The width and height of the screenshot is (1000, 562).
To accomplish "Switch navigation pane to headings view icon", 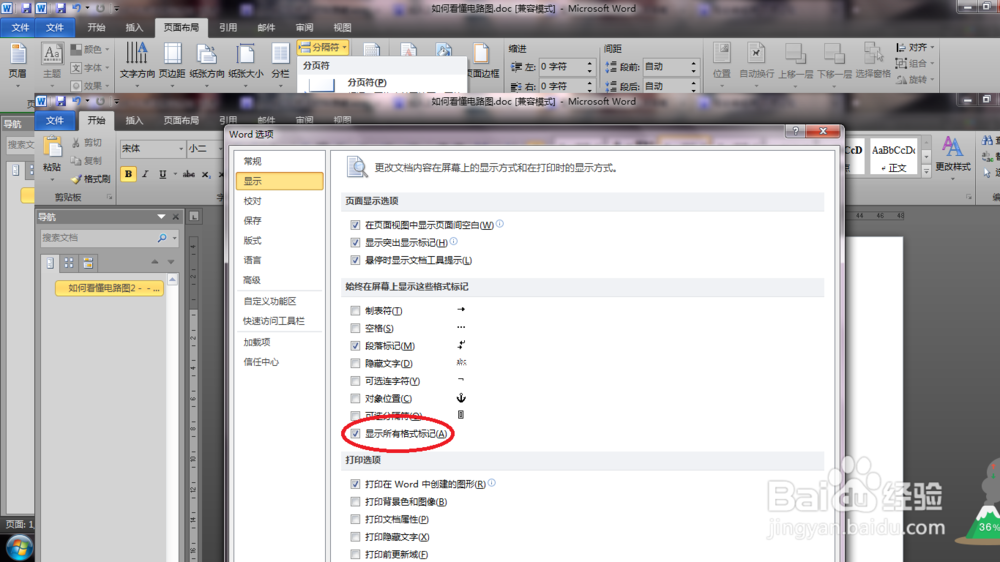I will click(x=50, y=263).
